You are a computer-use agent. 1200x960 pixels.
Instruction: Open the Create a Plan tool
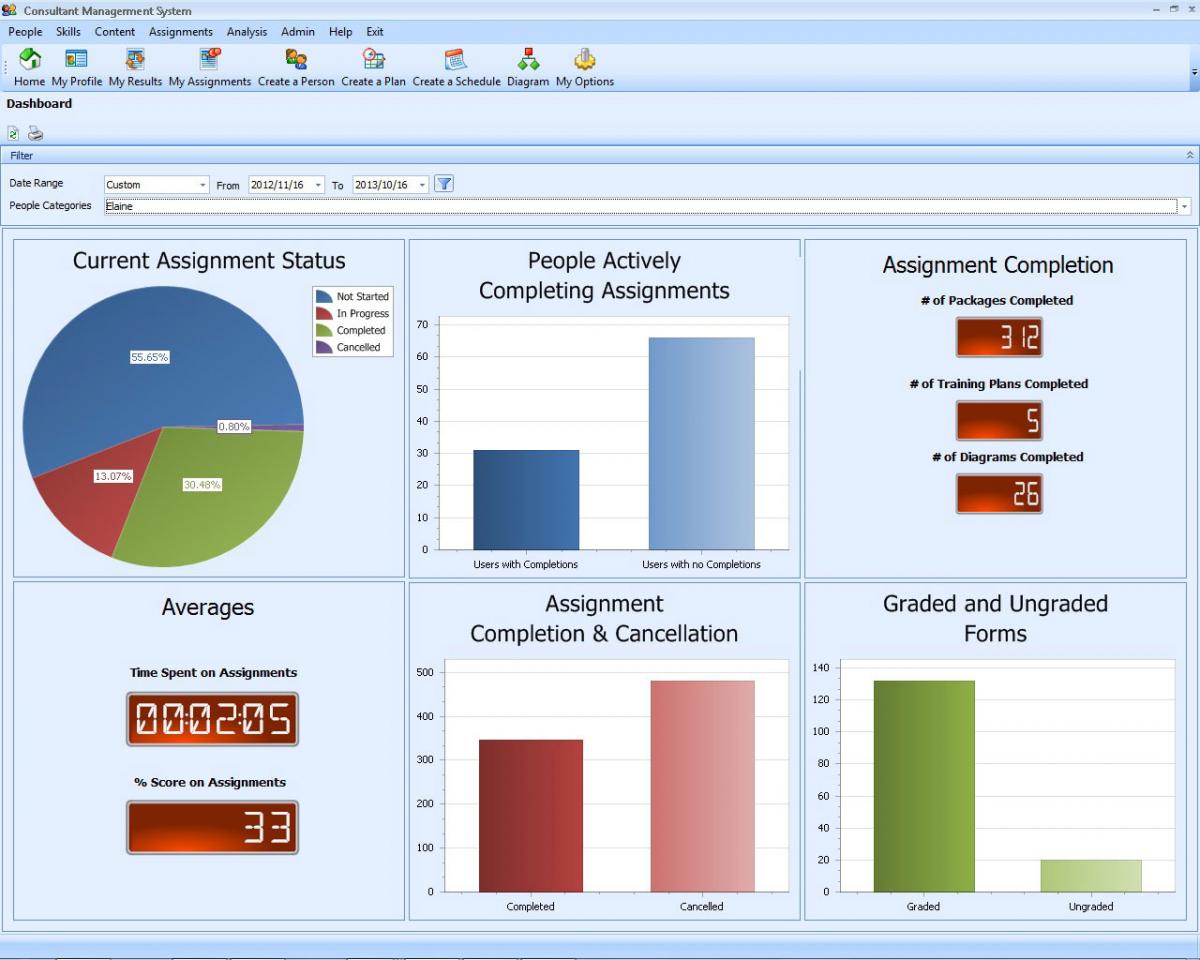[x=373, y=60]
